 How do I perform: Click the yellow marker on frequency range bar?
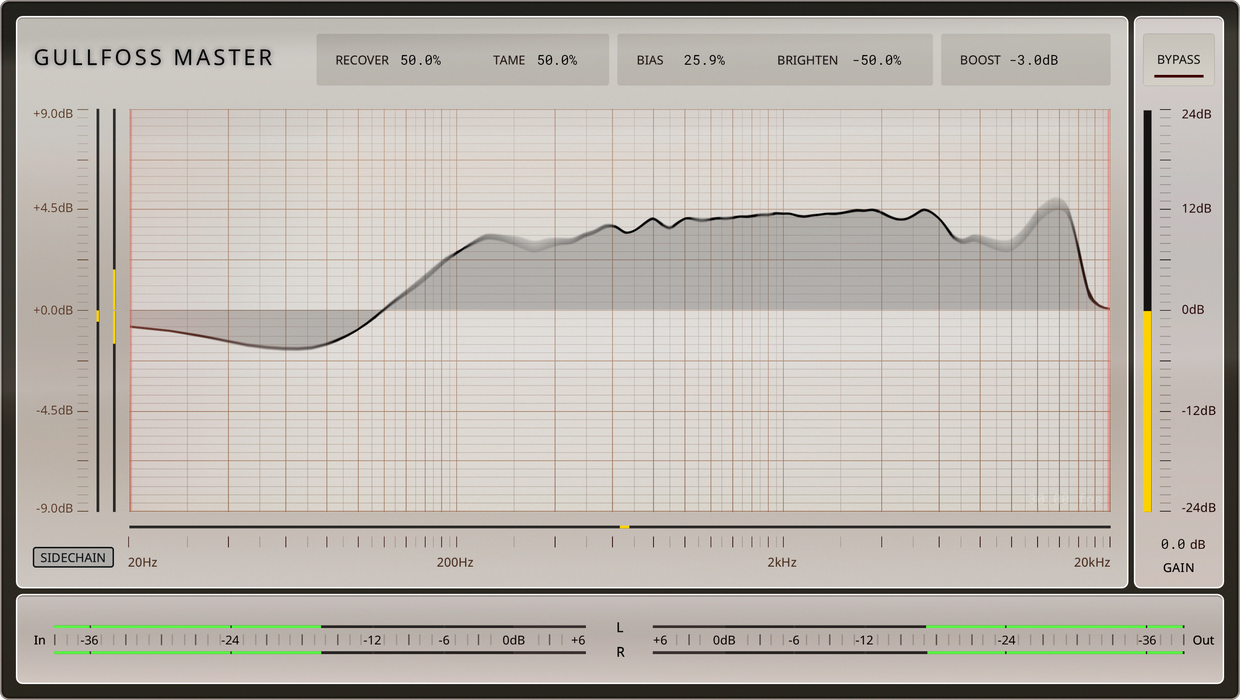624,527
